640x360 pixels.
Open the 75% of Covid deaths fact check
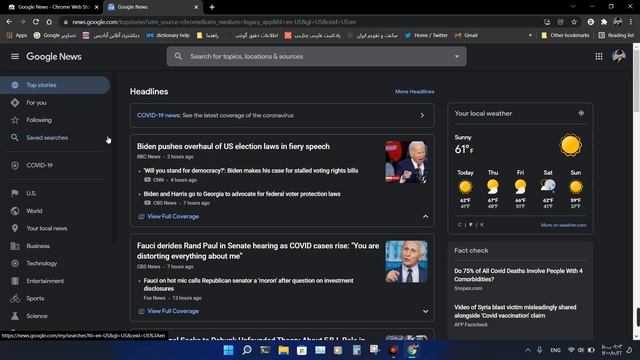518,275
